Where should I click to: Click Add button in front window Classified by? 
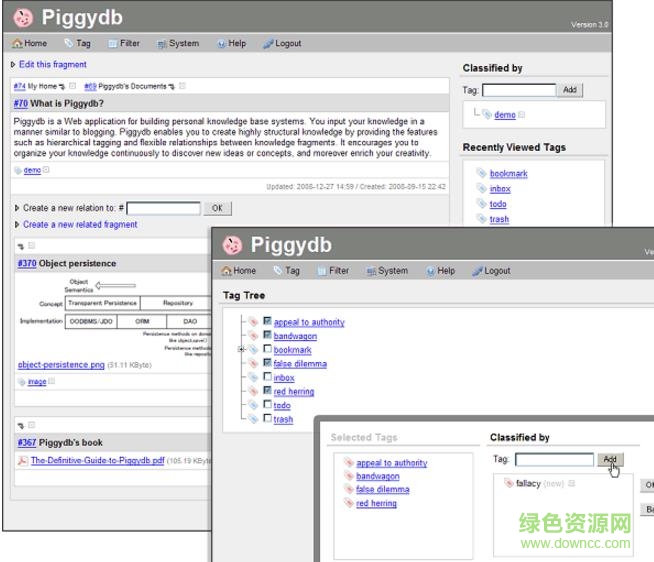point(610,459)
